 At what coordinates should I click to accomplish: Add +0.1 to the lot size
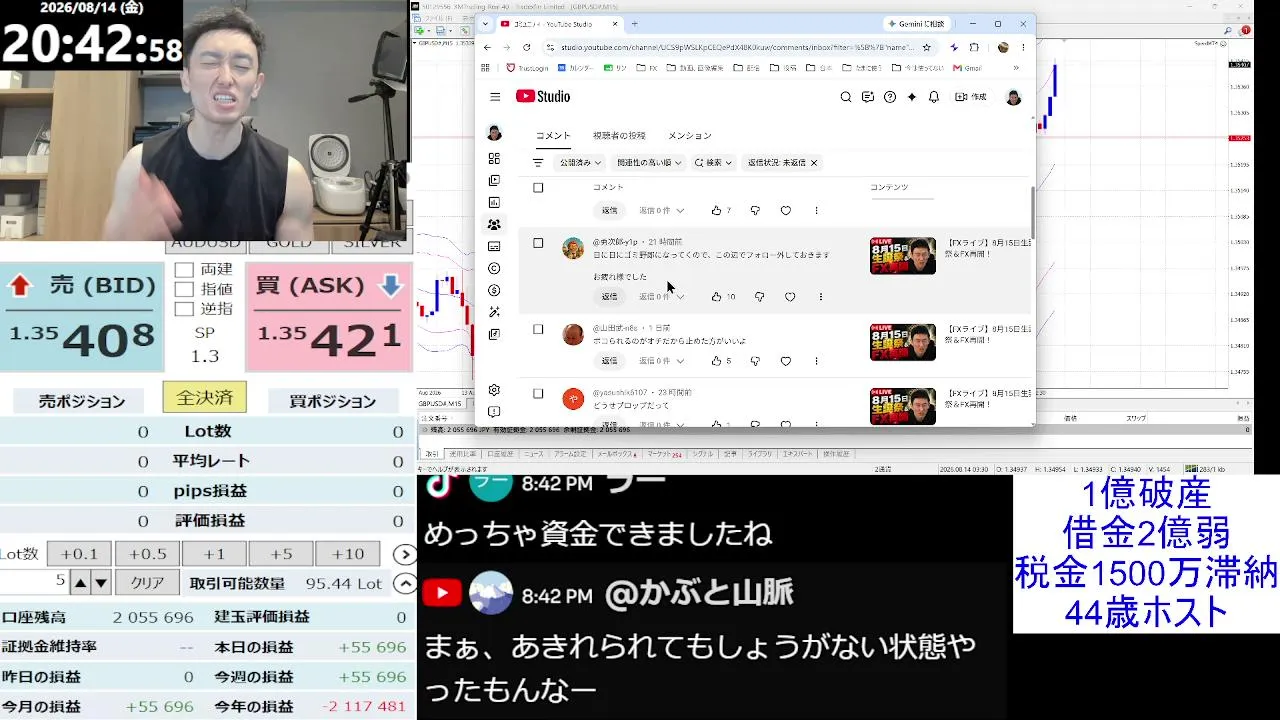[x=79, y=554]
